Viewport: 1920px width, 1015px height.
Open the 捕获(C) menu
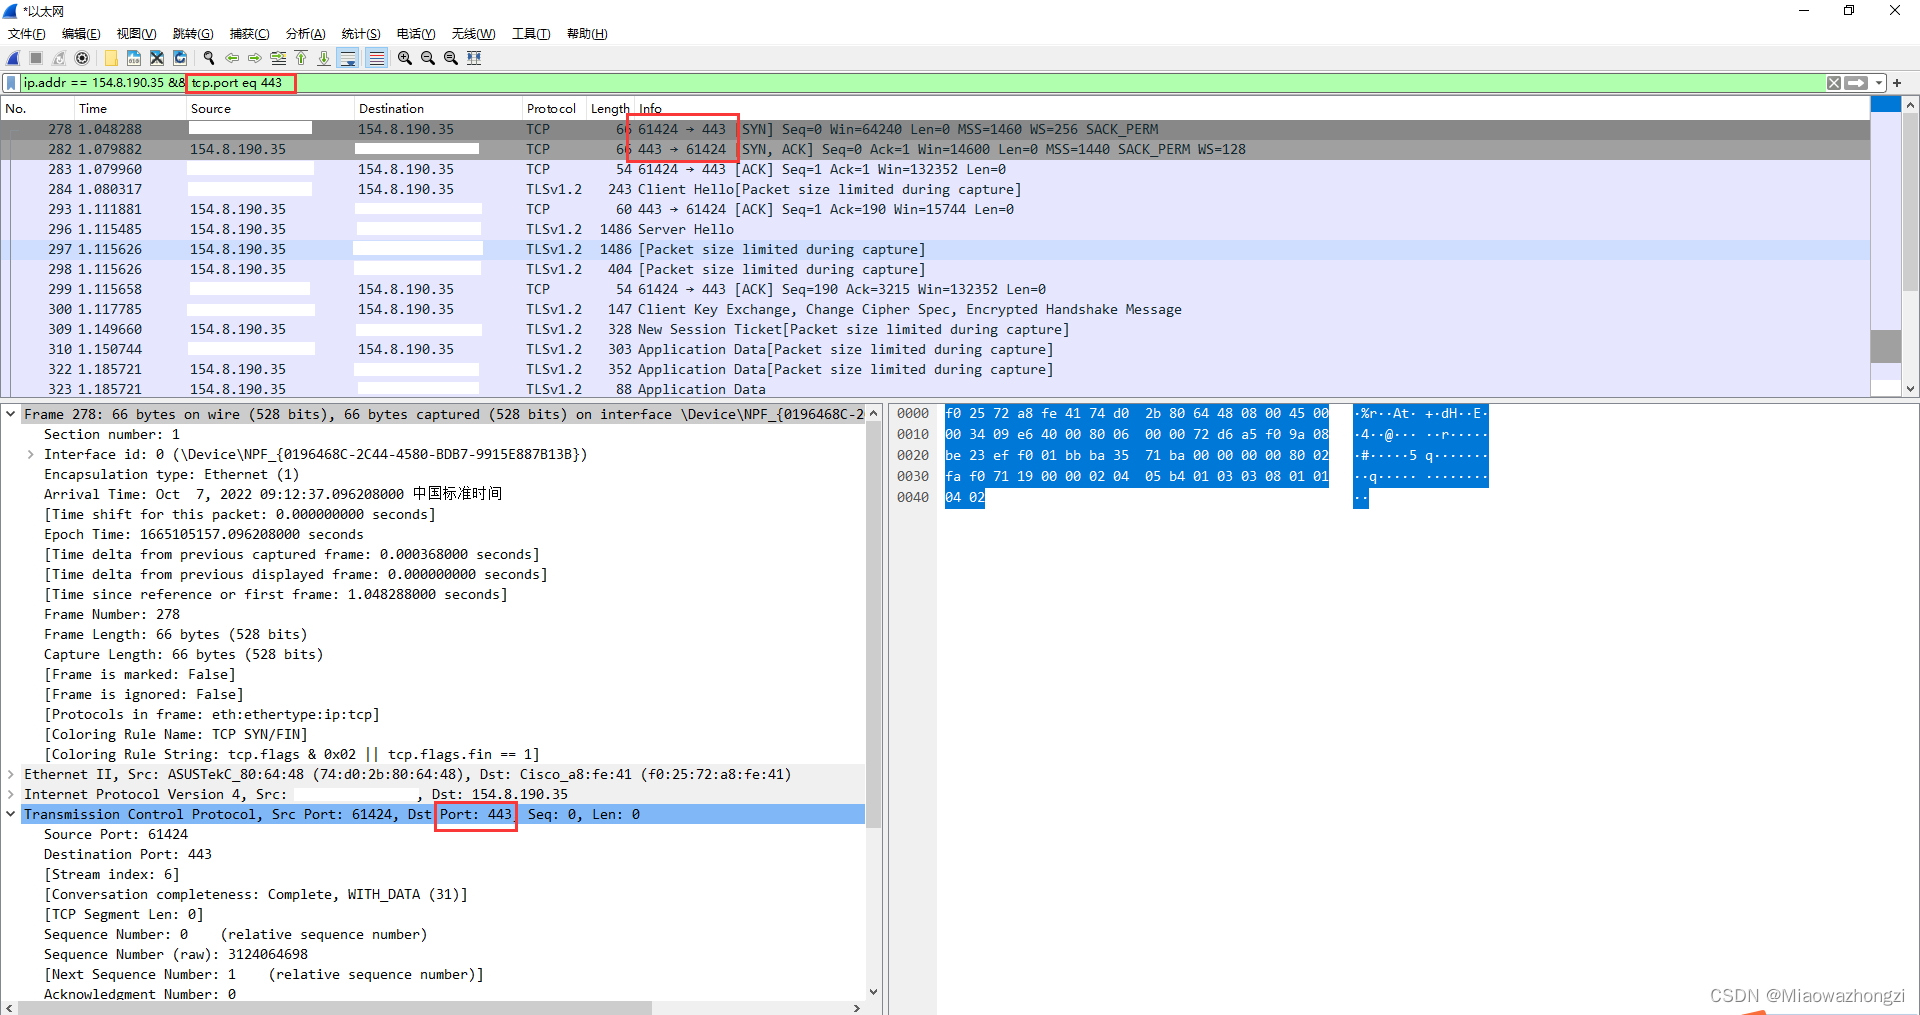[x=249, y=34]
